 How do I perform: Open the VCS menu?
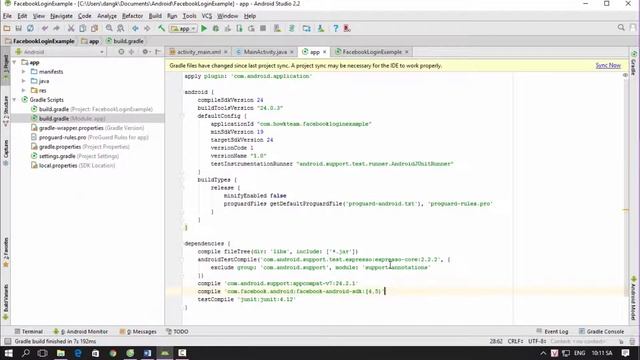tap(207, 16)
